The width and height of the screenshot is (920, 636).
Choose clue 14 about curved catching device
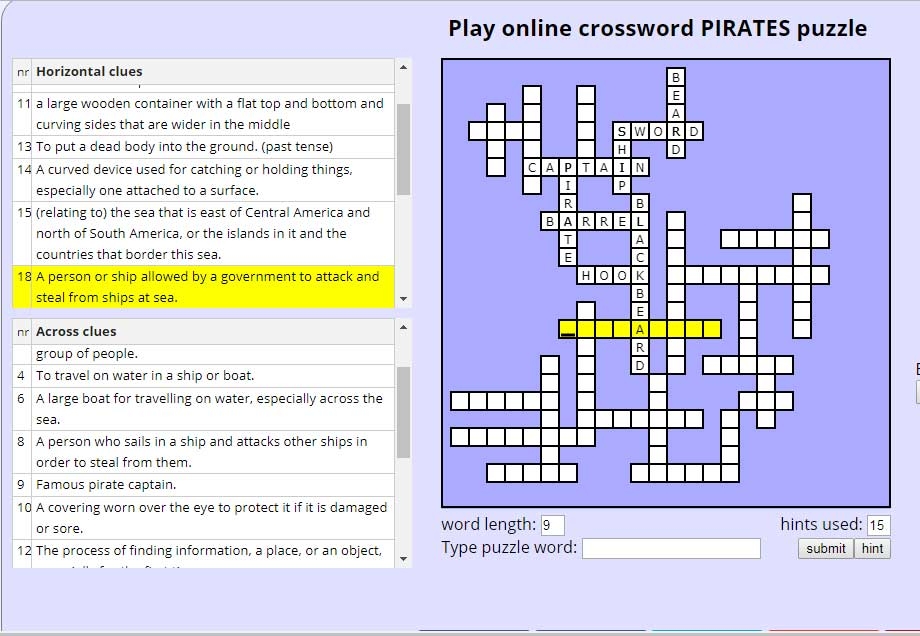tap(195, 180)
